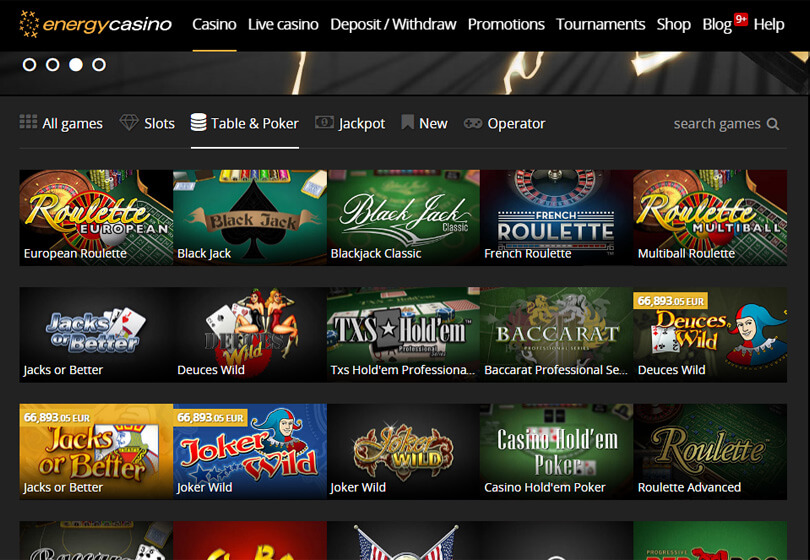Open the Tournaments section
This screenshot has width=810, height=560.
[600, 24]
